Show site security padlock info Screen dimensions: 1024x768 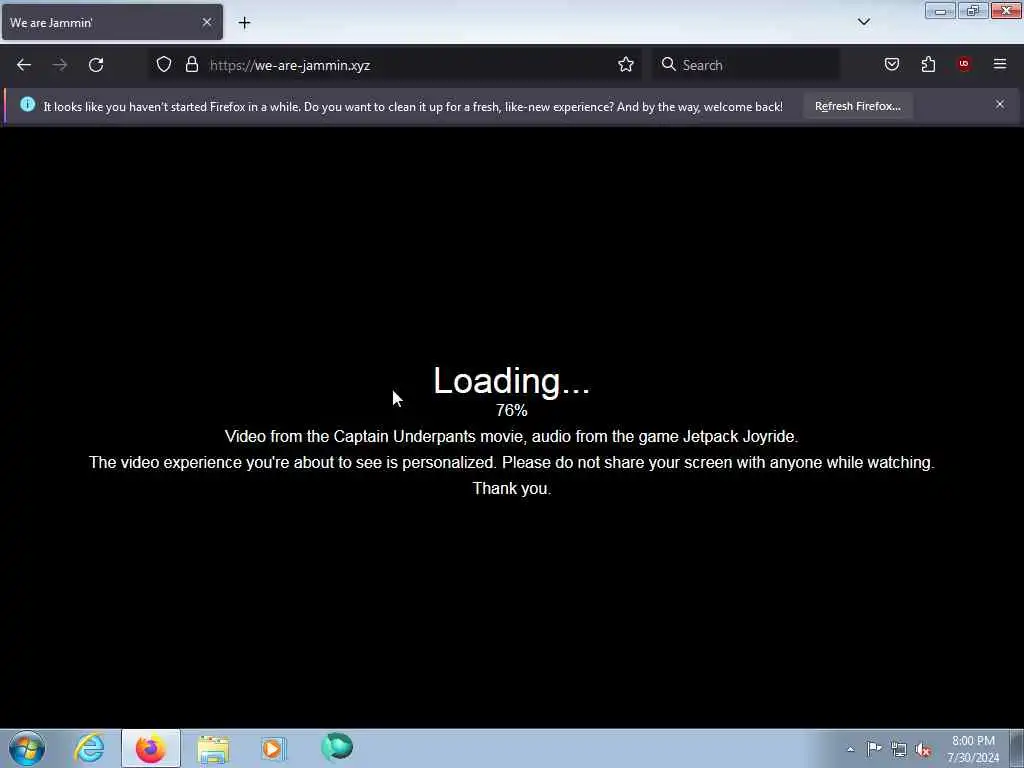click(191, 65)
